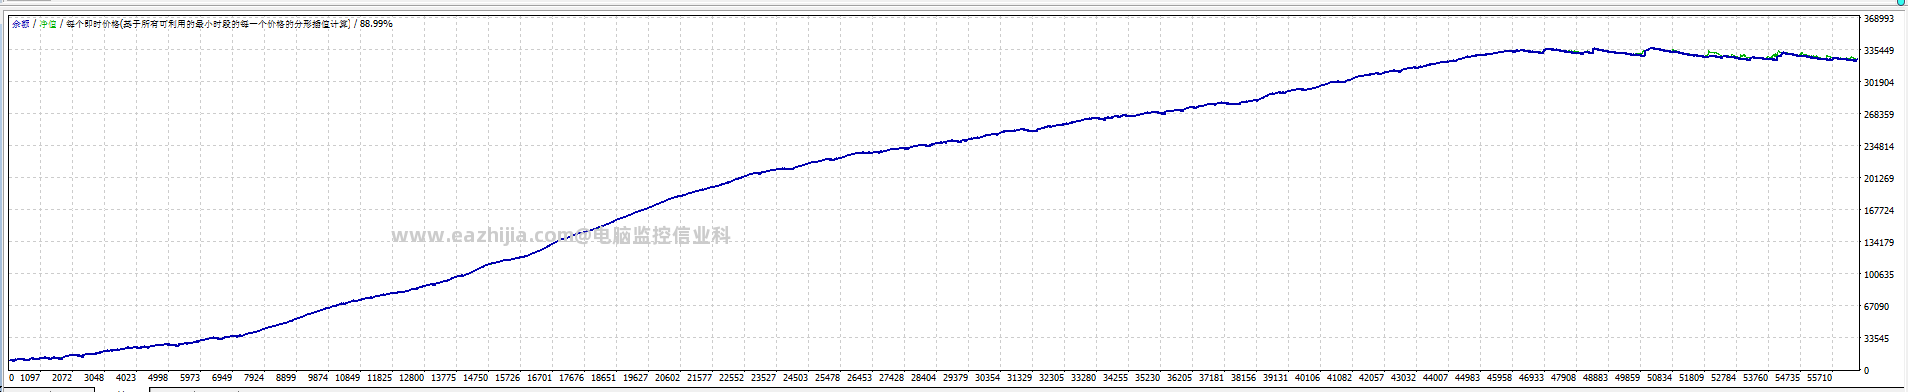
Task: Click the 1097 x-axis label
Action: pyautogui.click(x=30, y=378)
